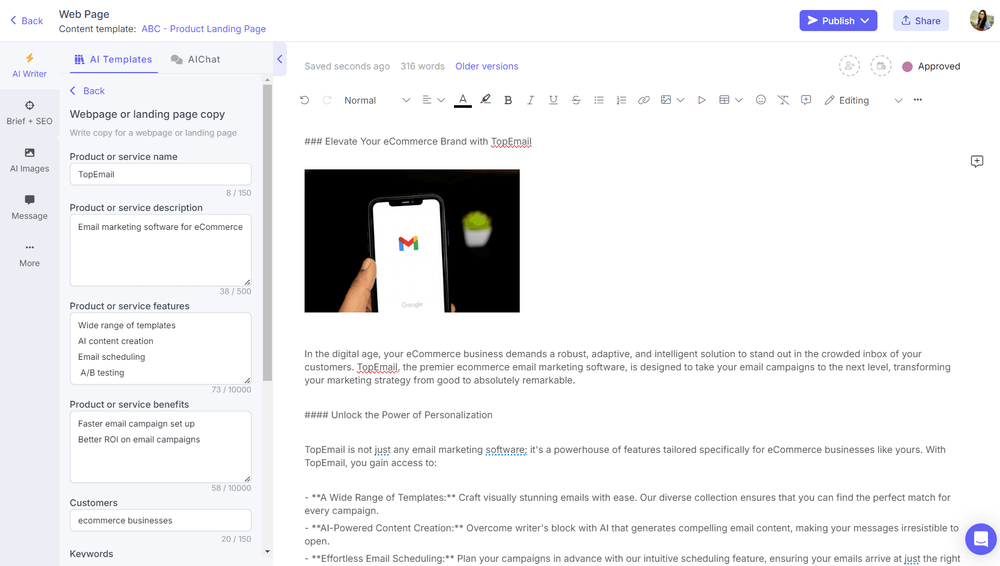Click the add assignee icon
This screenshot has width=1000, height=566.
pos(849,66)
